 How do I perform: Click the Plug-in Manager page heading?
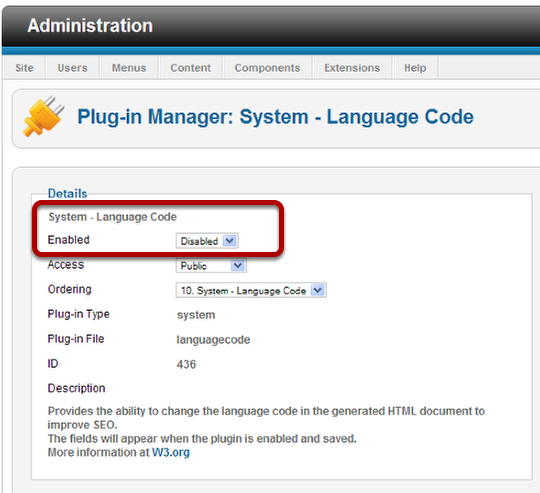point(275,117)
